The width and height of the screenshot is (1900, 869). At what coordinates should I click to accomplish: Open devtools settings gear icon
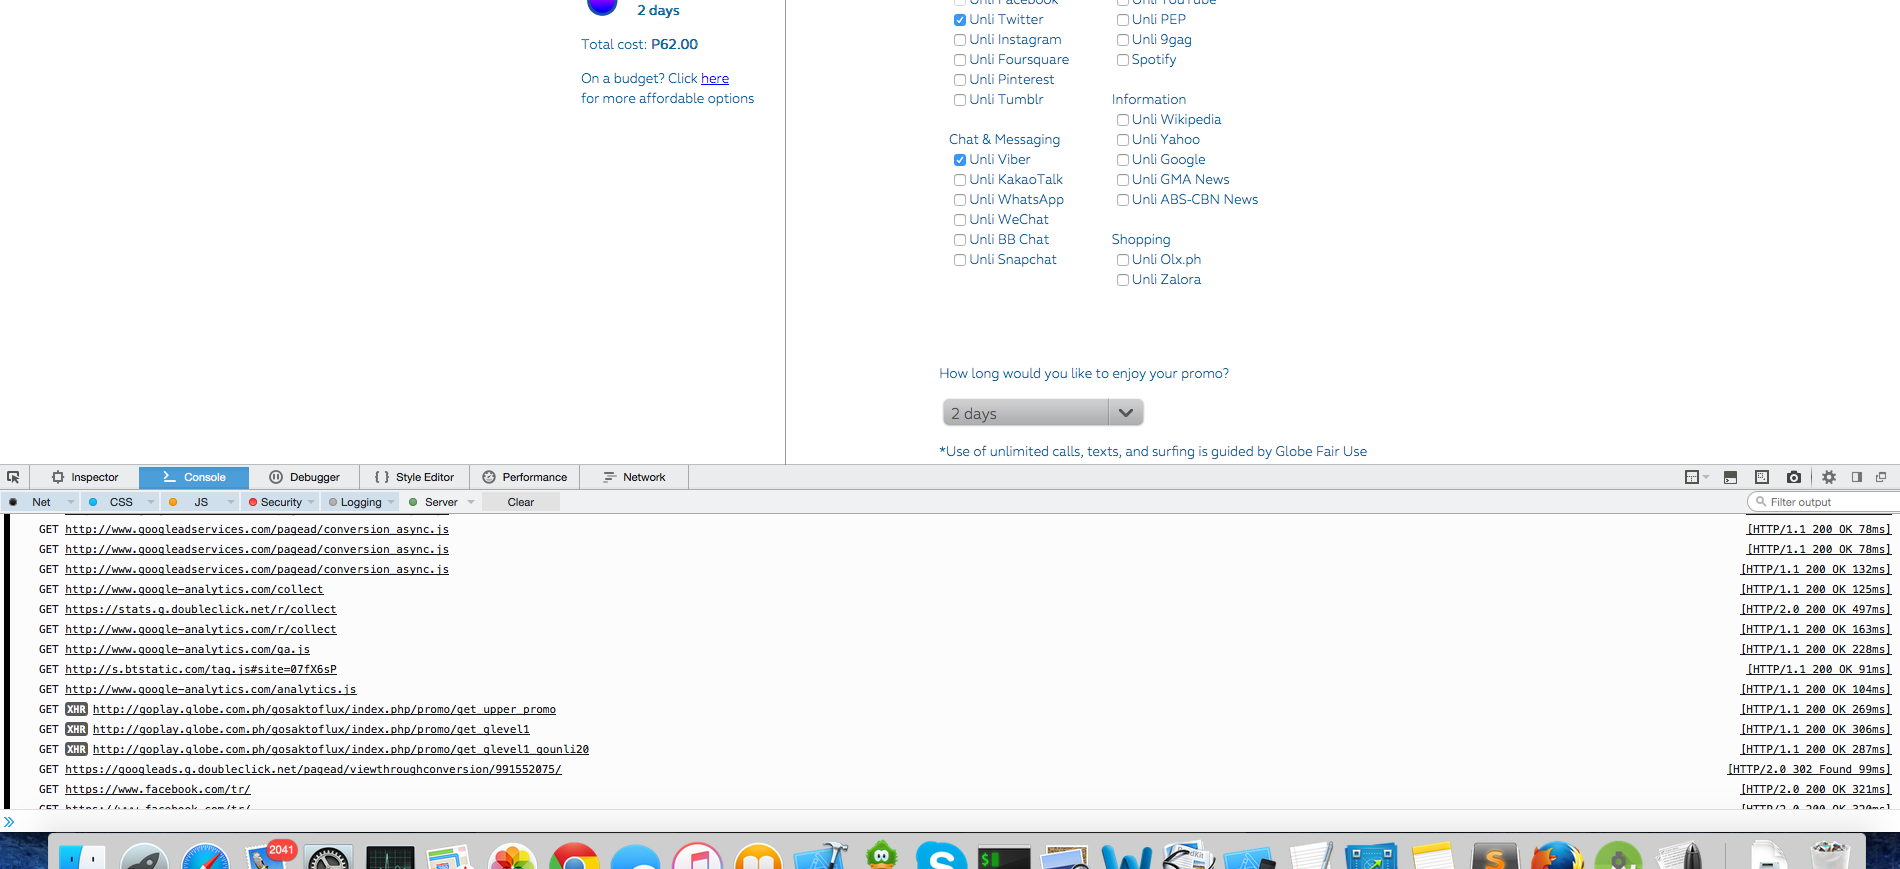point(1829,477)
